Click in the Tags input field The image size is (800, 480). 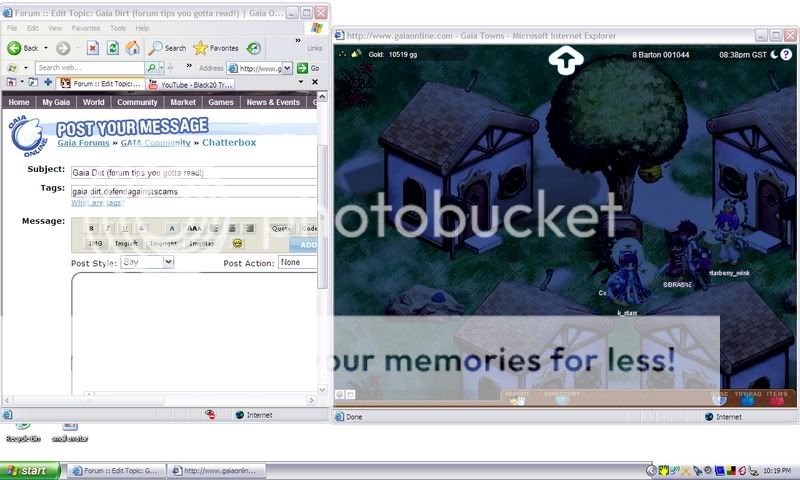[194, 191]
